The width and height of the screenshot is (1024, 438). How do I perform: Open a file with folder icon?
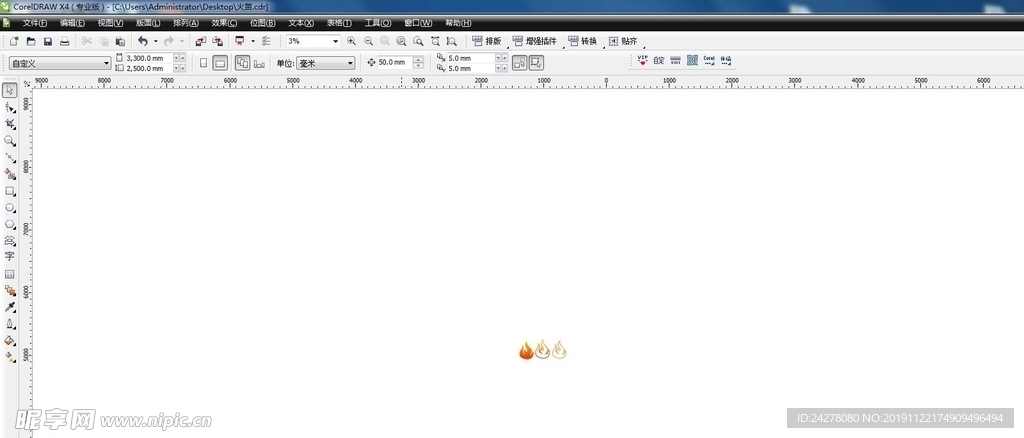[31, 41]
